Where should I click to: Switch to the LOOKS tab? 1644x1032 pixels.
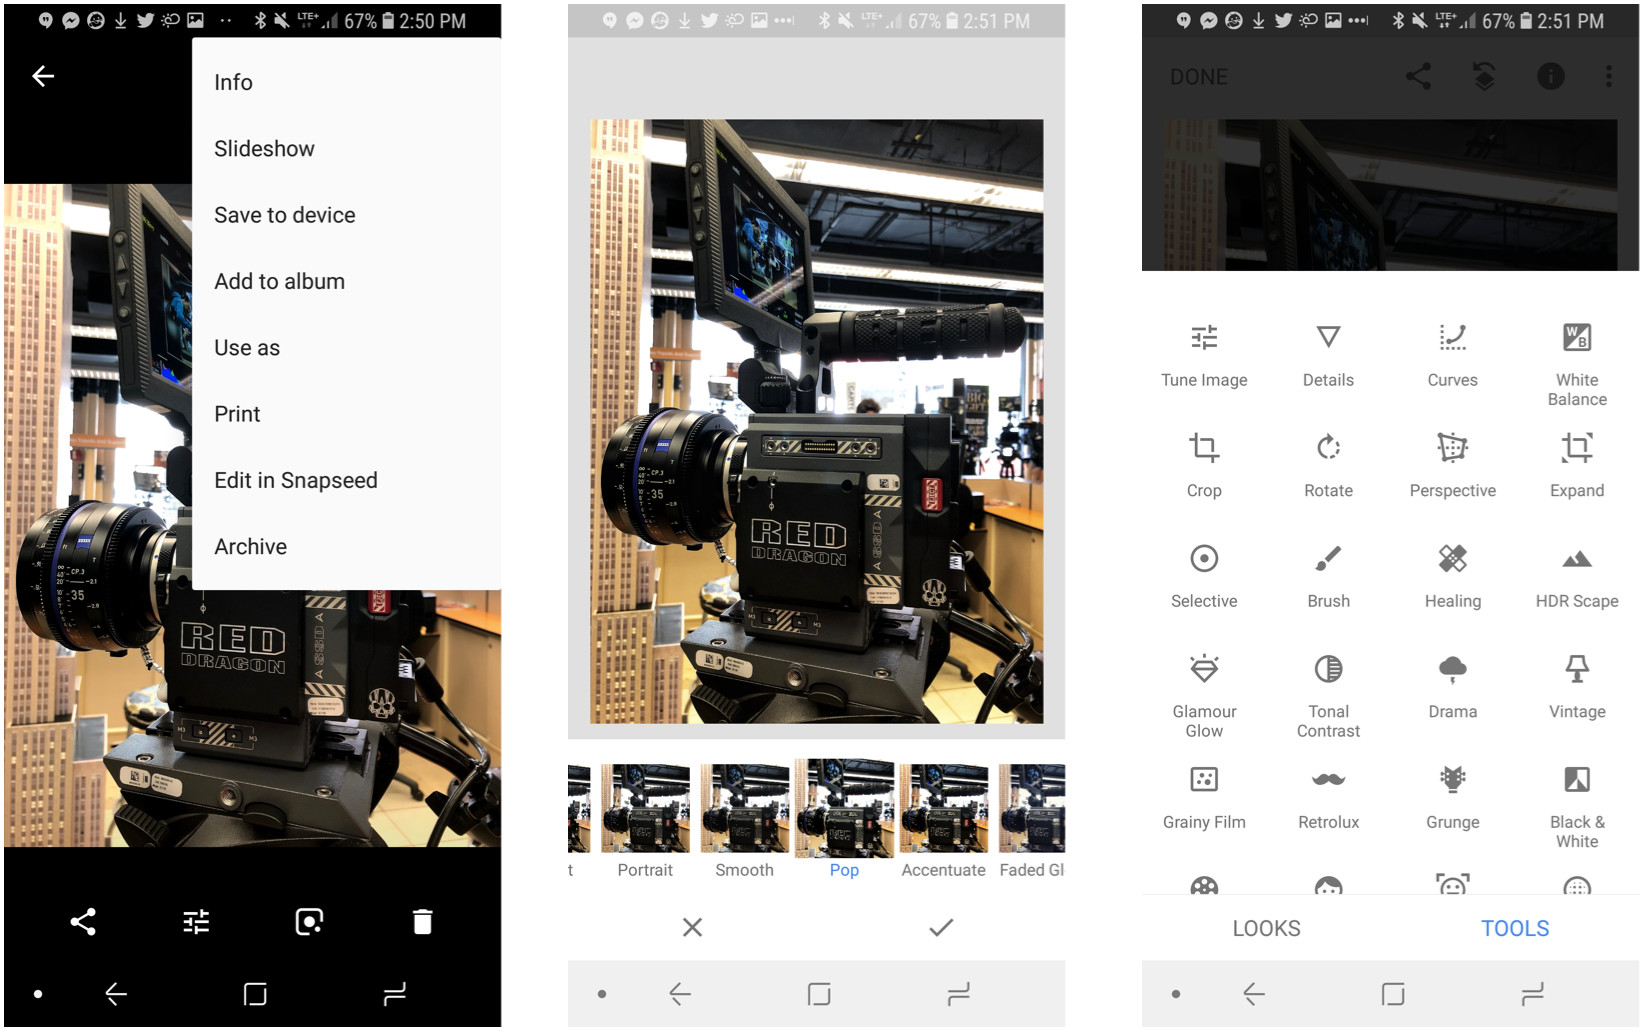[x=1266, y=928]
